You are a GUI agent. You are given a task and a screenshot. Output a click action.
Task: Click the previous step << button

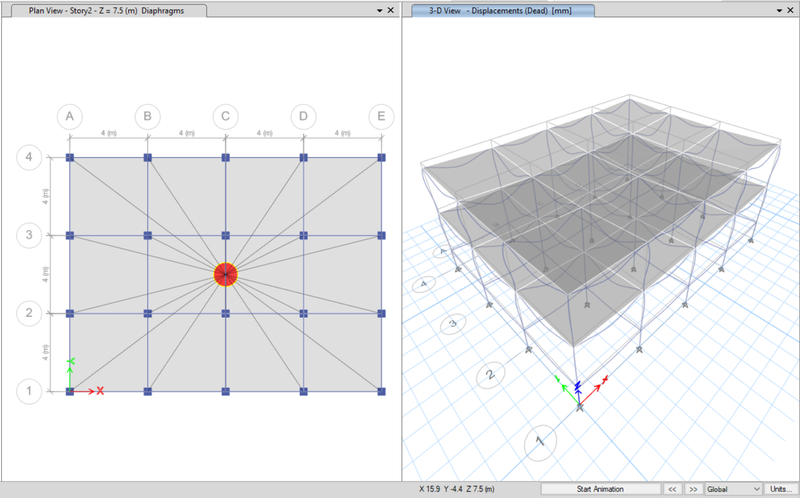coord(672,489)
